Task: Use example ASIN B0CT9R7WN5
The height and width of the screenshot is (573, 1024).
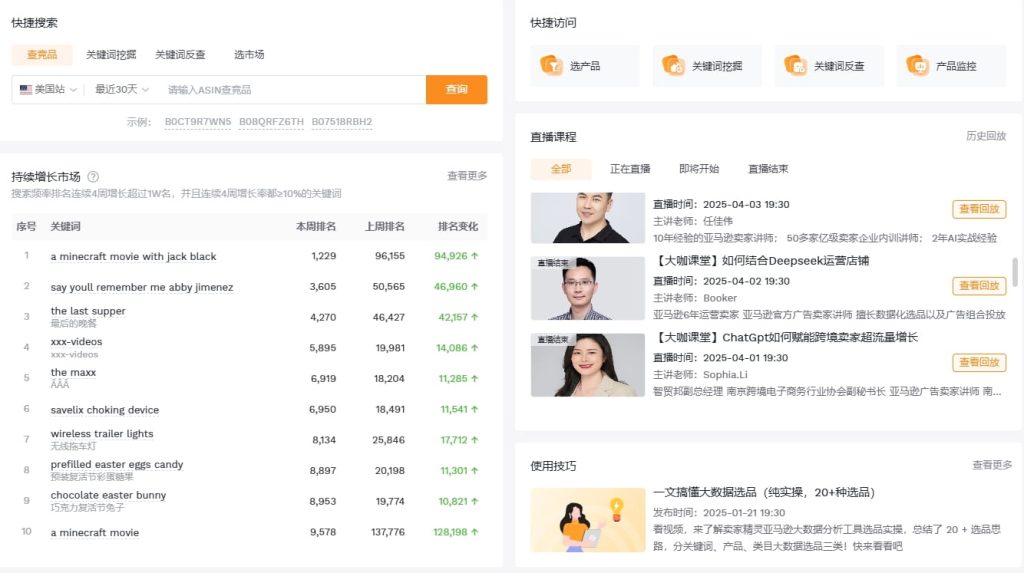Action: 198,122
